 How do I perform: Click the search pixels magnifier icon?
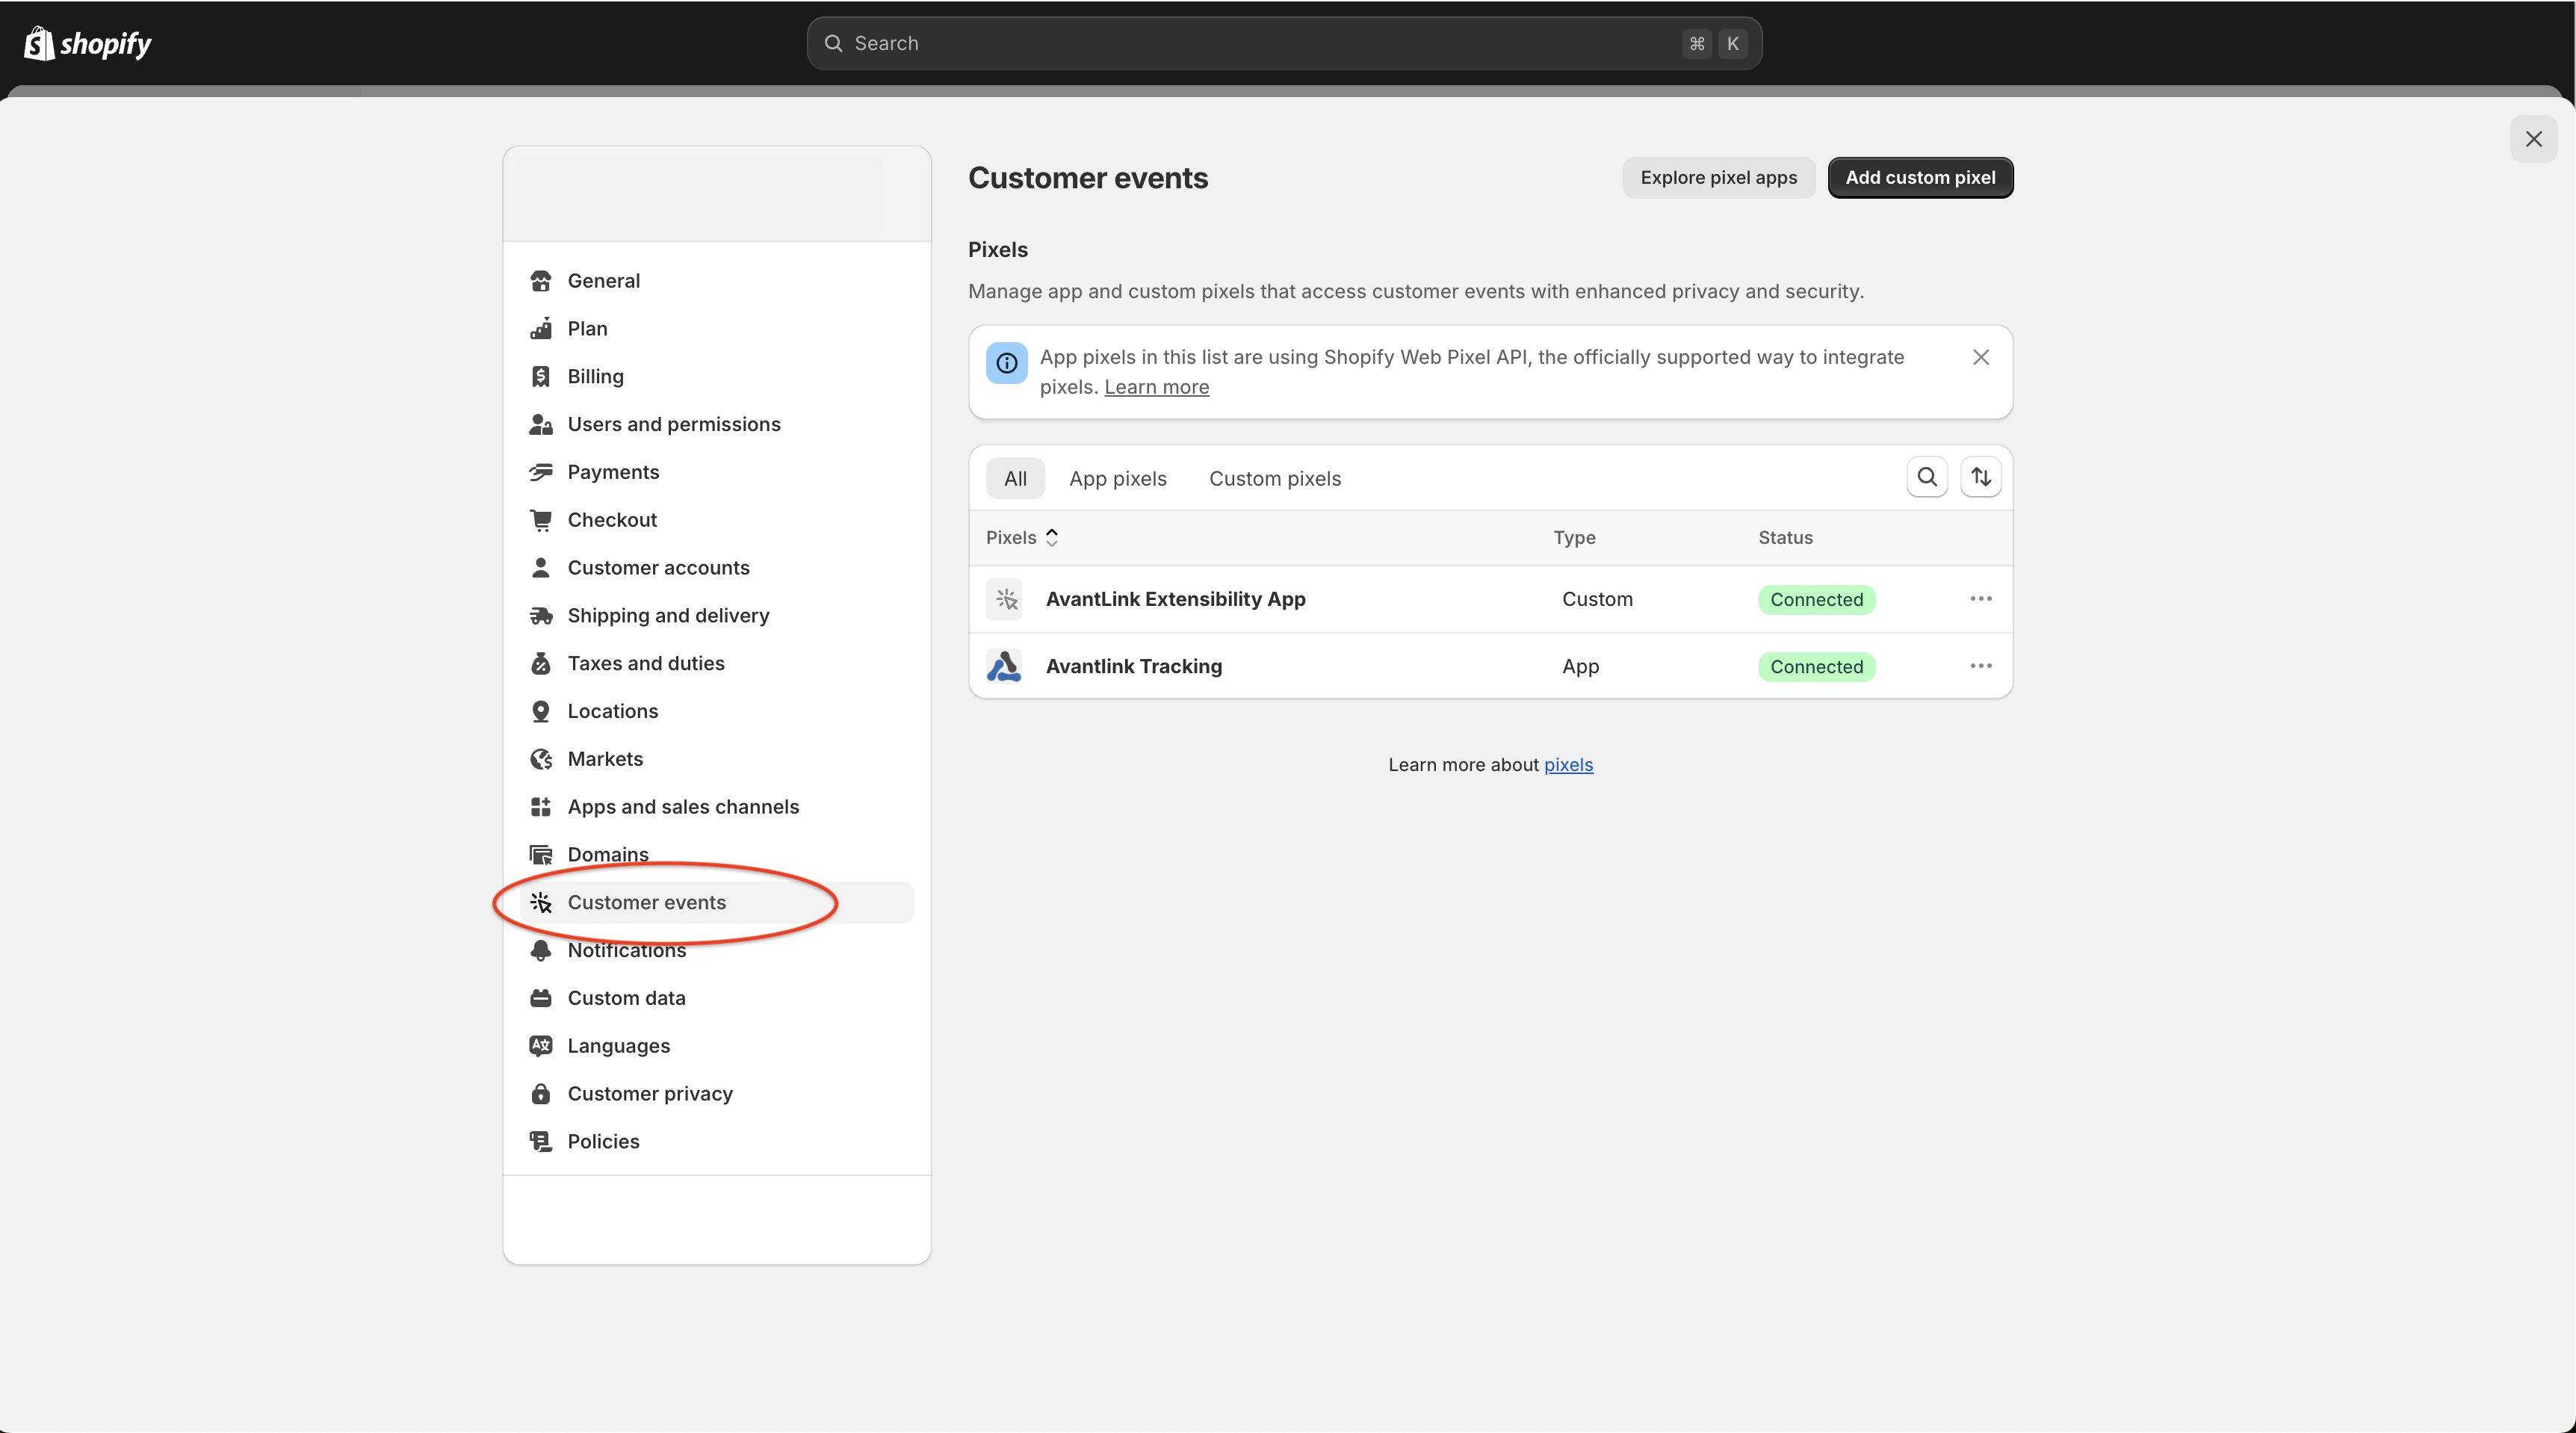pyautogui.click(x=1927, y=477)
